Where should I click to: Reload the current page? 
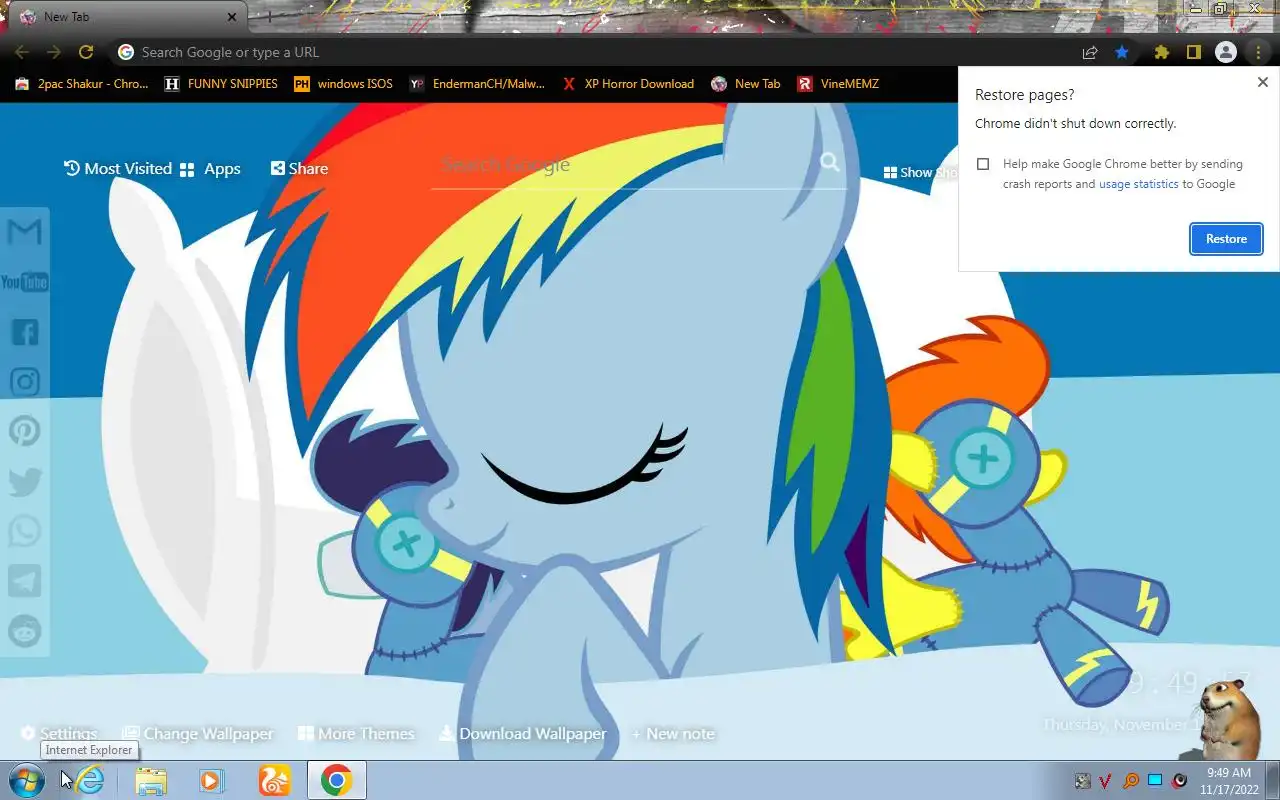[x=86, y=52]
